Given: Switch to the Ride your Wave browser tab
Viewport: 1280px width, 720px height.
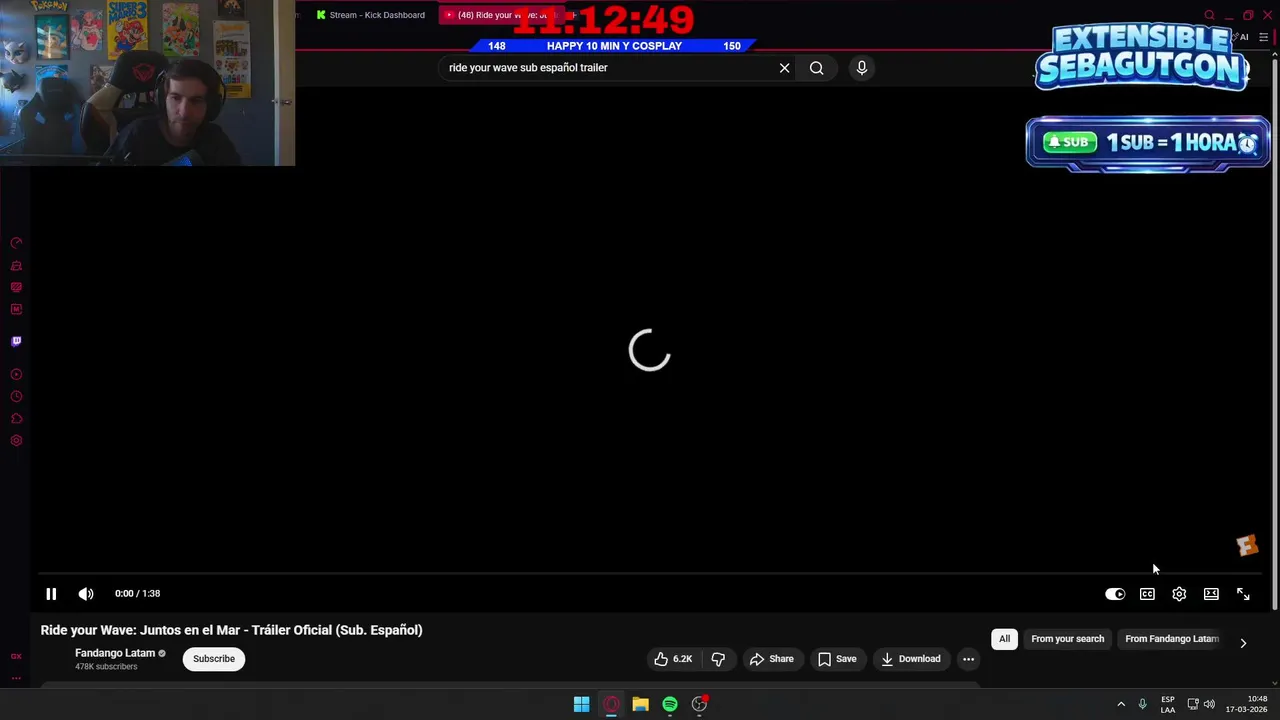Looking at the screenshot, I should tap(500, 15).
